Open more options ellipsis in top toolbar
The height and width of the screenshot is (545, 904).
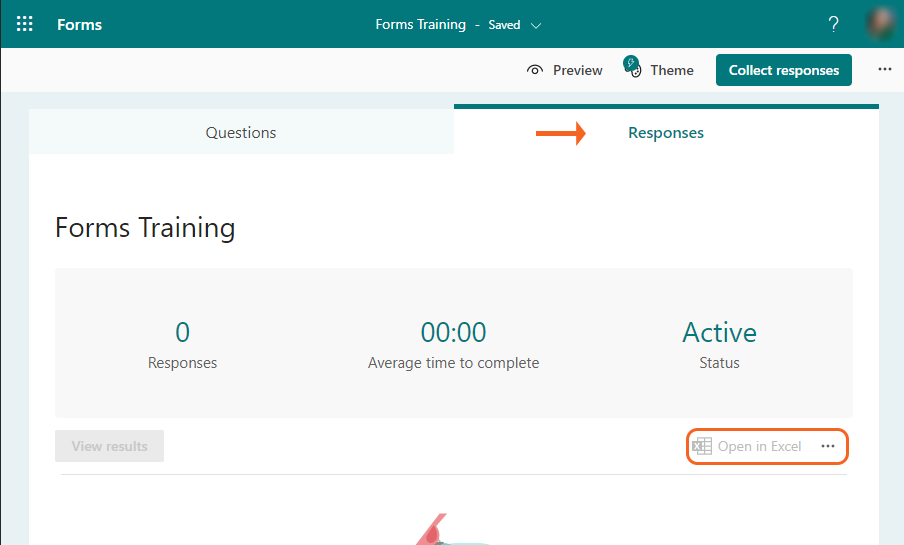884,70
